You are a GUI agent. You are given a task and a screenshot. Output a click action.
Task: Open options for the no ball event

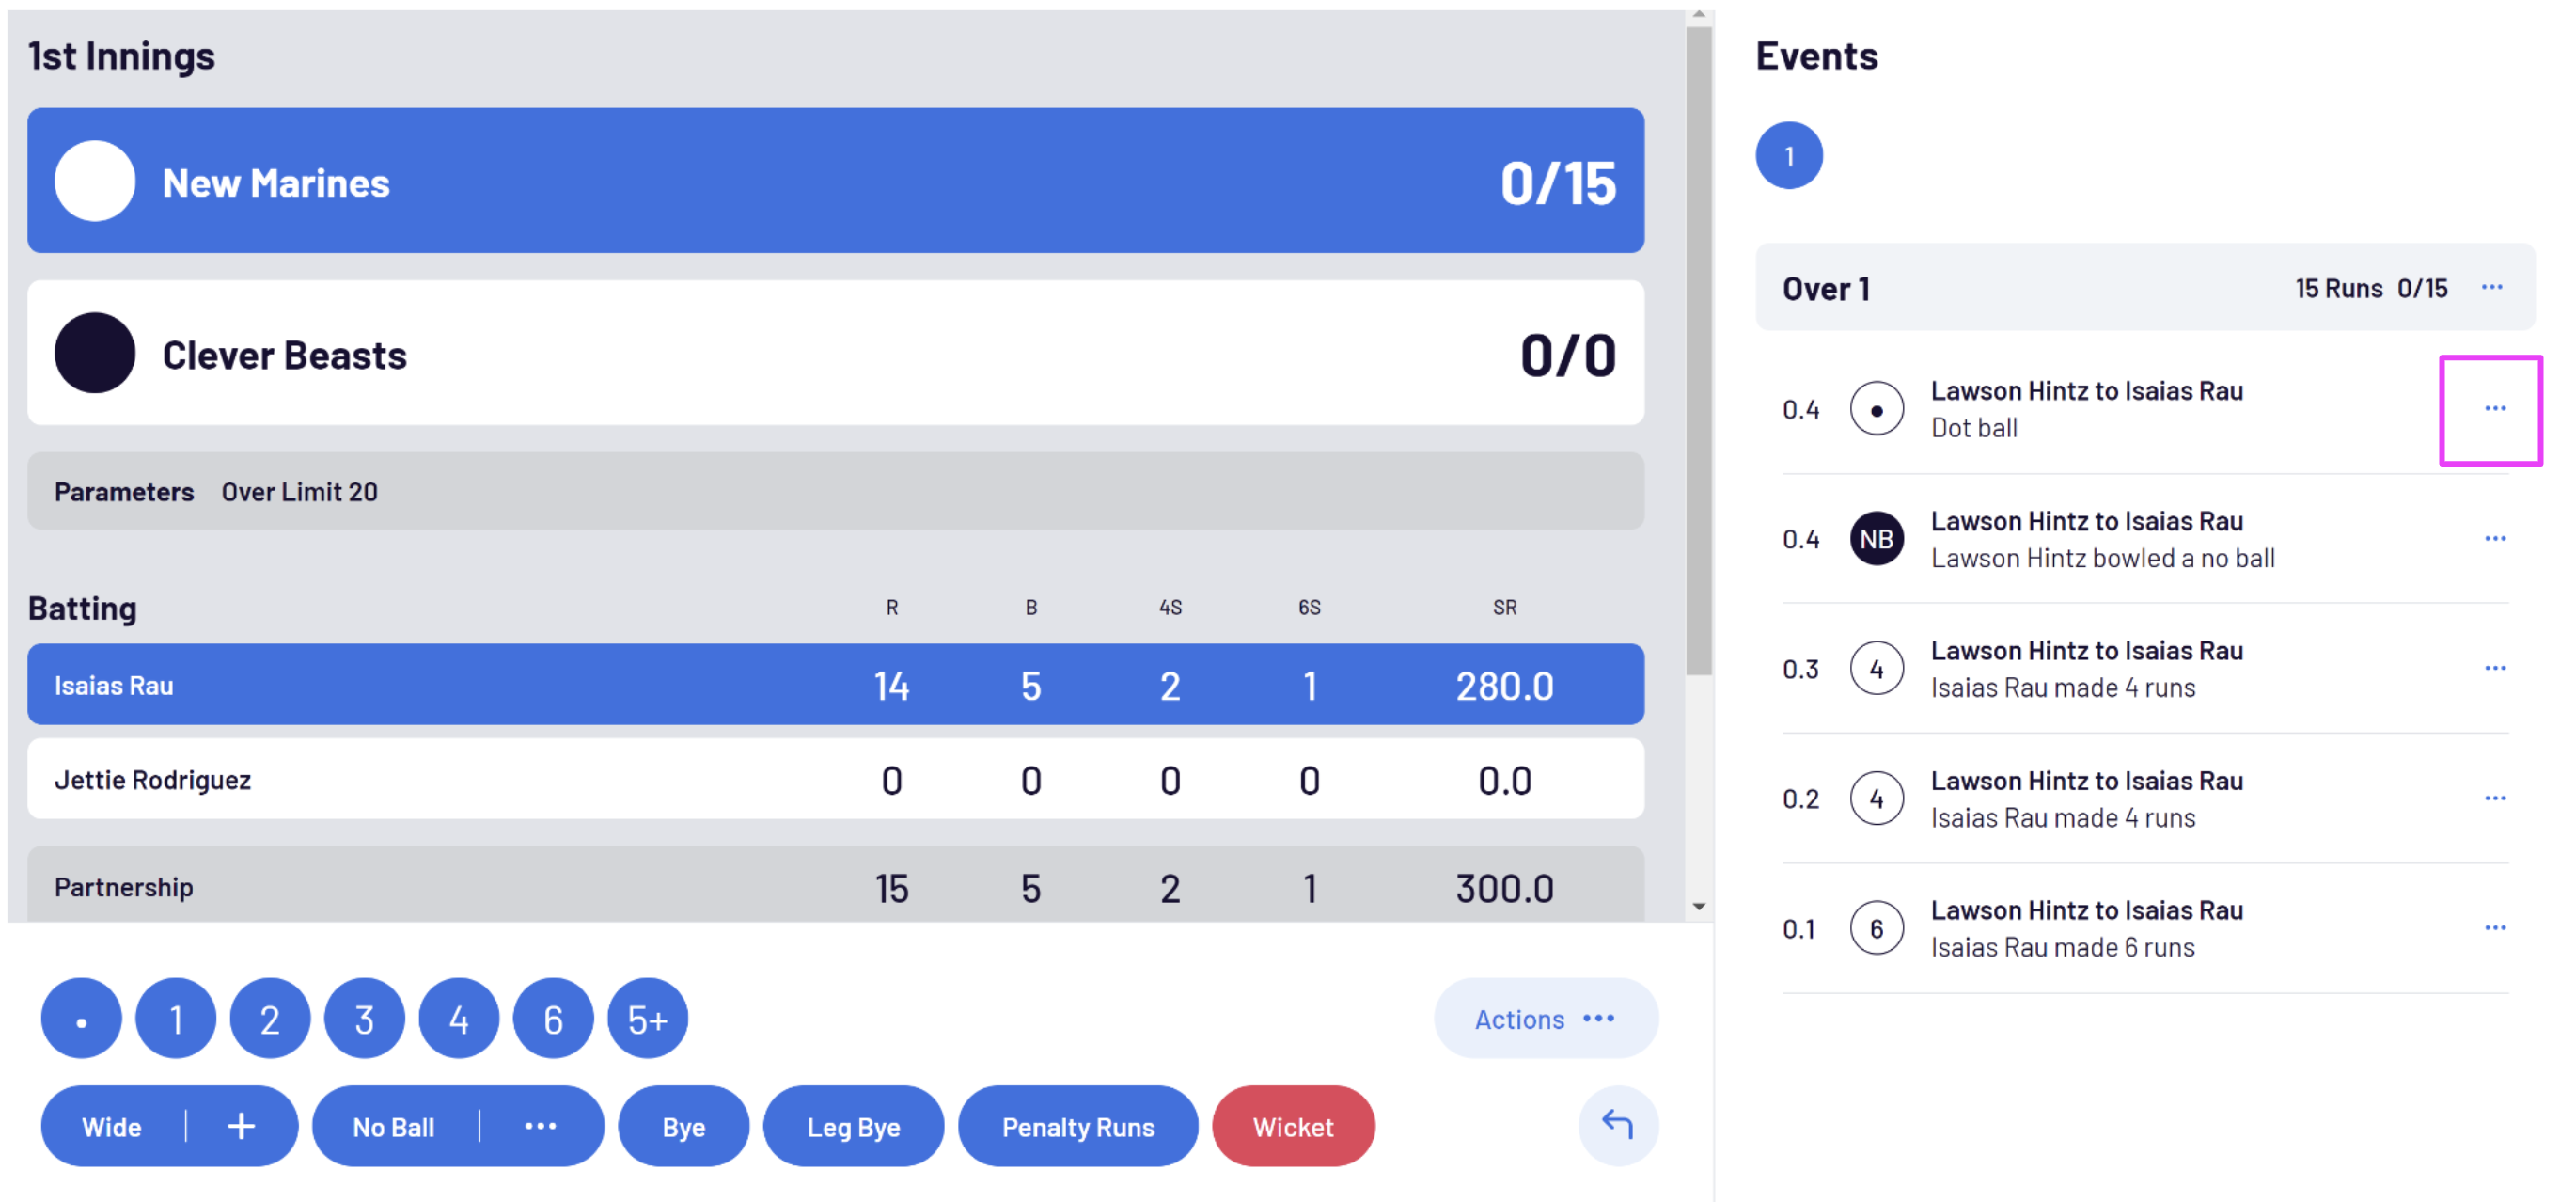pyautogui.click(x=2494, y=539)
